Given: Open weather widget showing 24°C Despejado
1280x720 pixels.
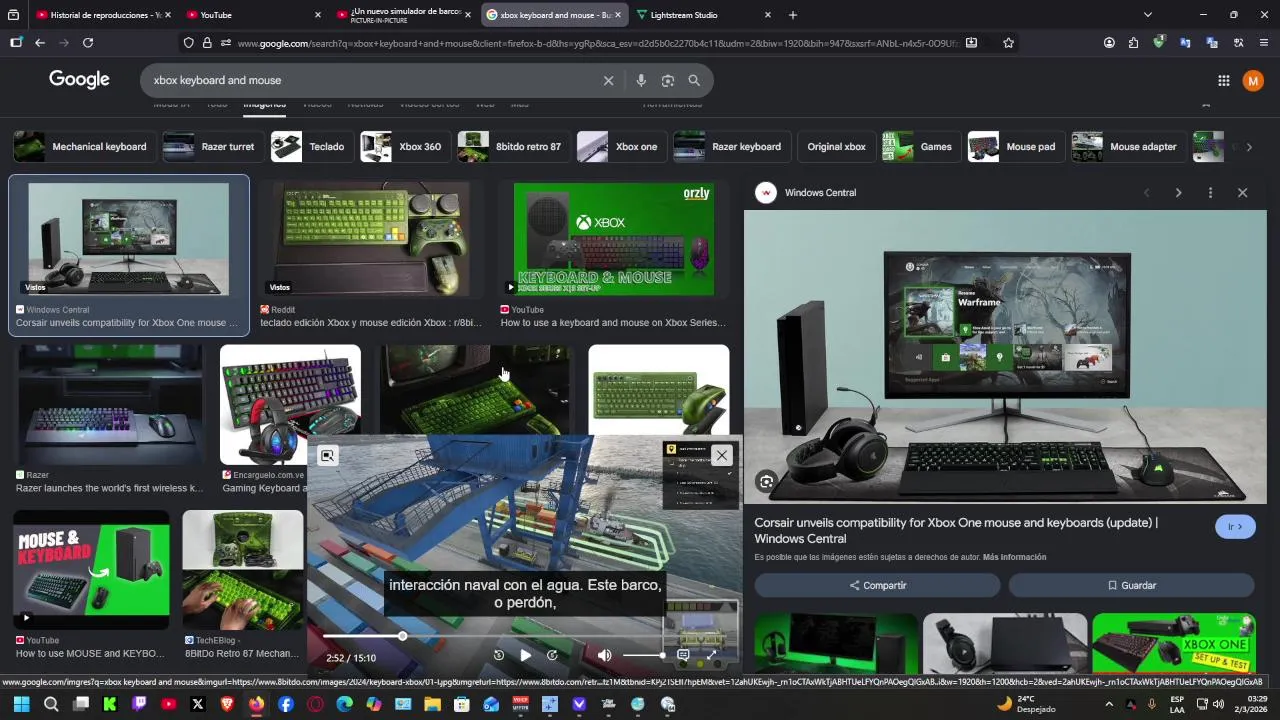Looking at the screenshot, I should click(x=1029, y=704).
